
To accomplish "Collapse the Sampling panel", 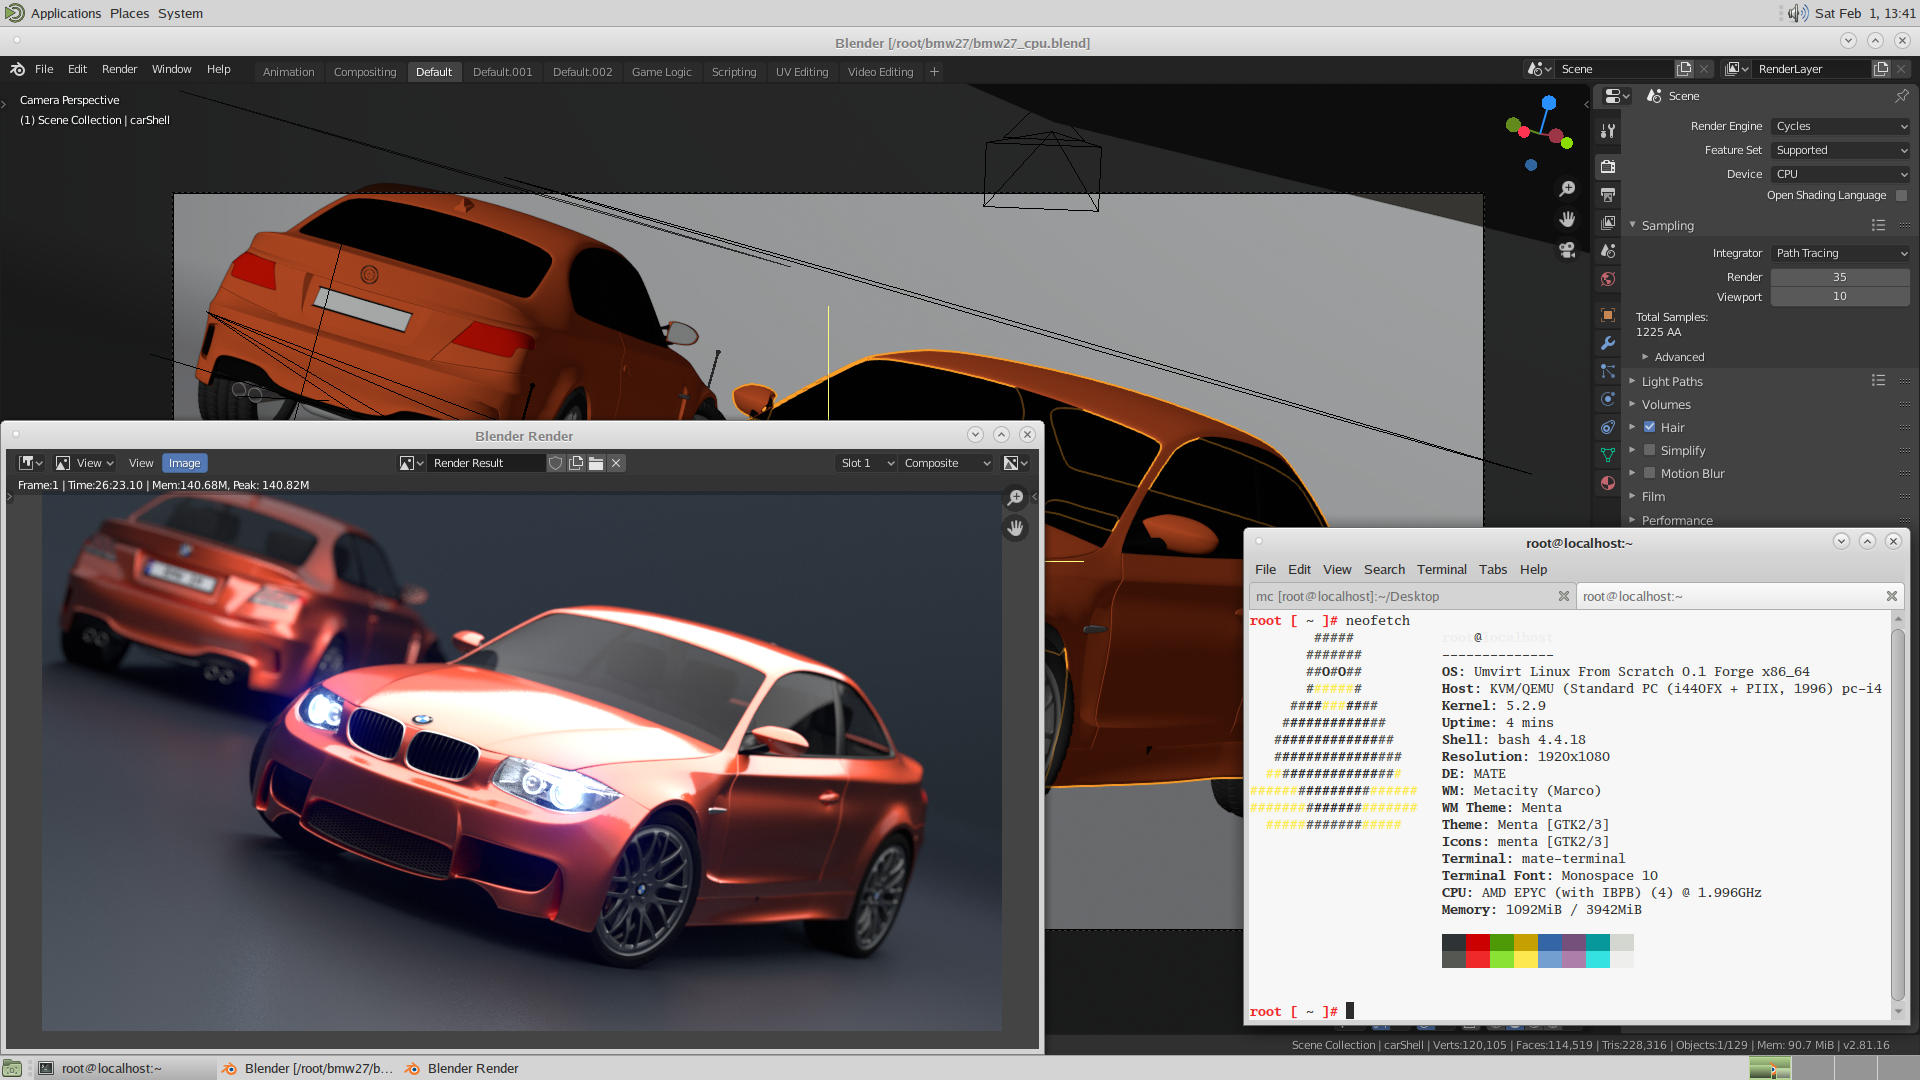I will [1632, 225].
